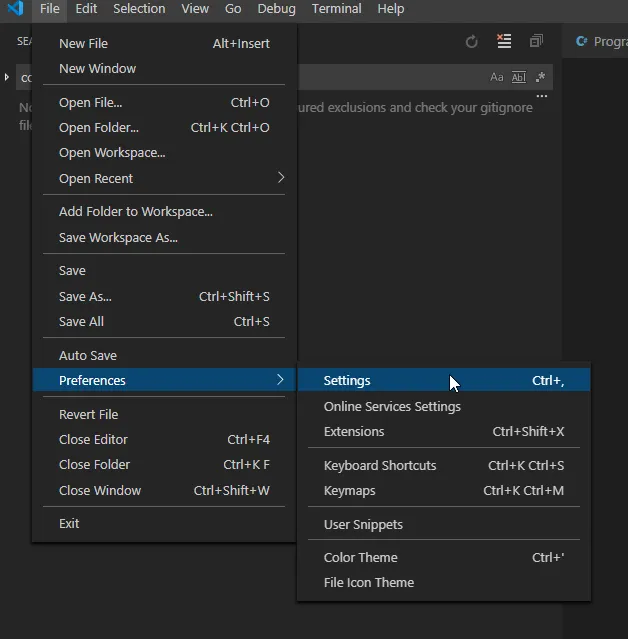Choose Open Workspace... entry
Screen dimensions: 628x639
[x=164, y=153]
